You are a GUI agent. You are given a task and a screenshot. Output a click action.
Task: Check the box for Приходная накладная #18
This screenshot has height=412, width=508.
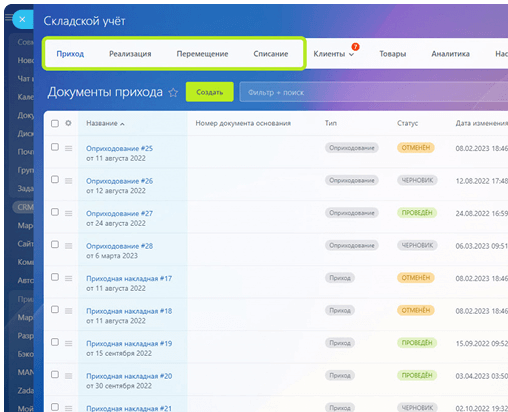click(55, 309)
